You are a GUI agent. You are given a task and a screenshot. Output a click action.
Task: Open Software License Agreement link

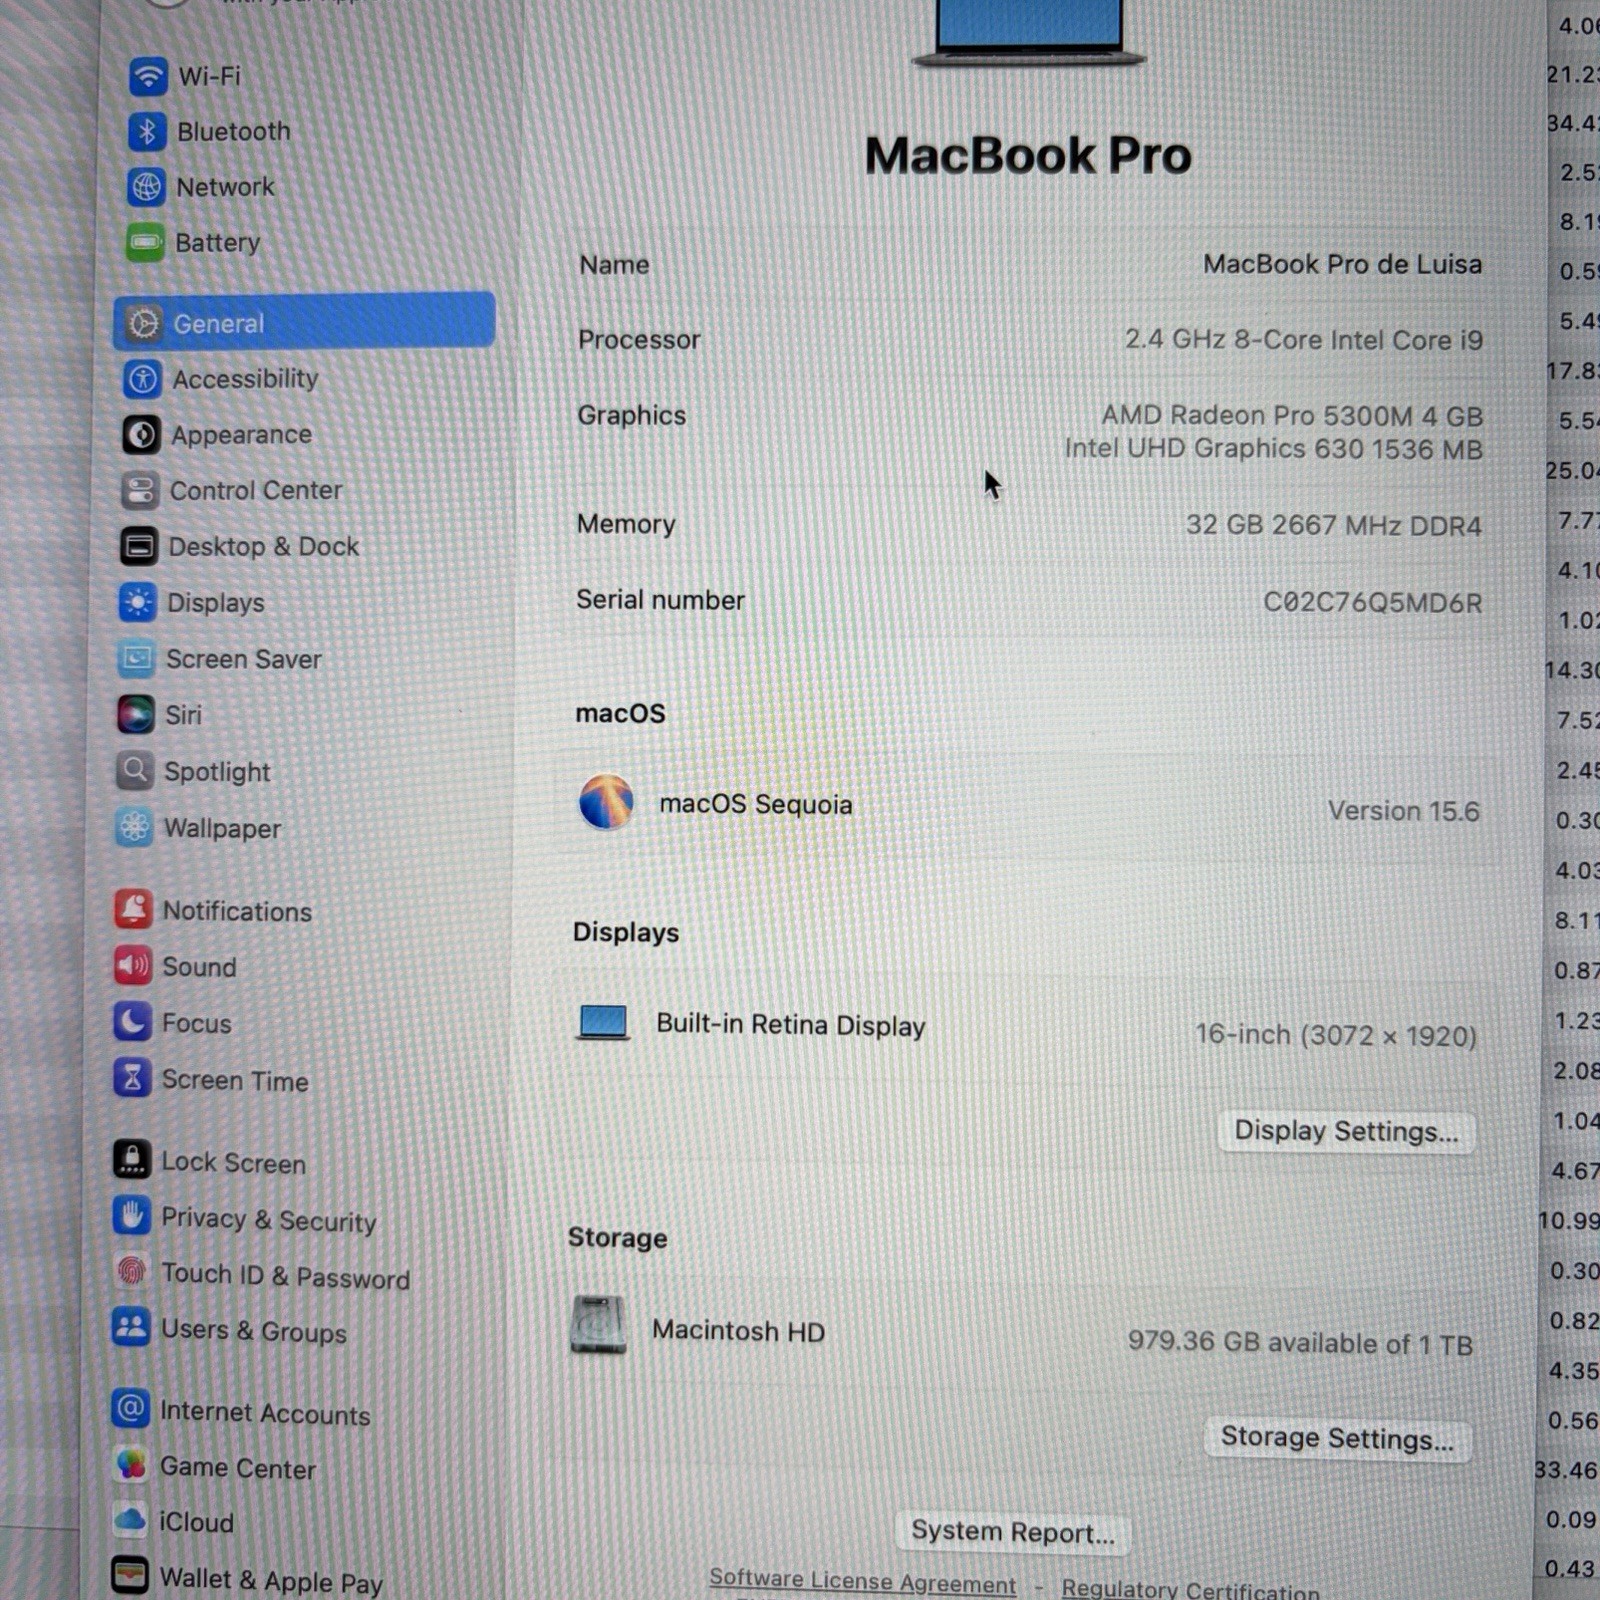coord(862,1582)
